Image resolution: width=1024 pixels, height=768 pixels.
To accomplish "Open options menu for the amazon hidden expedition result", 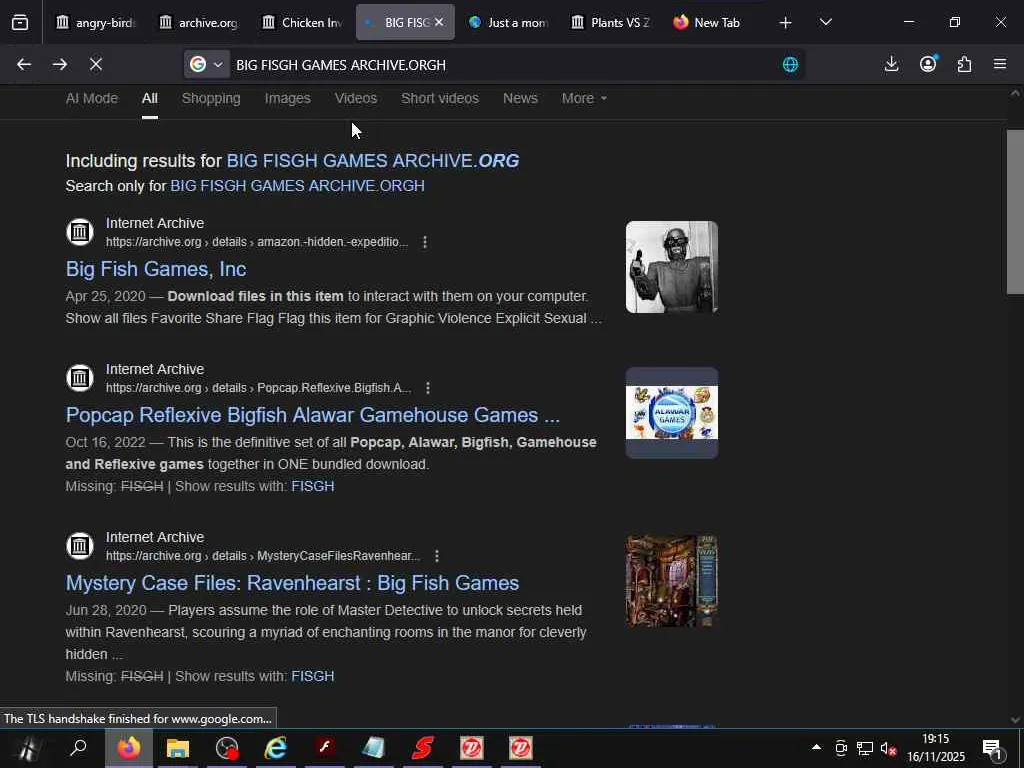I will click(x=424, y=242).
